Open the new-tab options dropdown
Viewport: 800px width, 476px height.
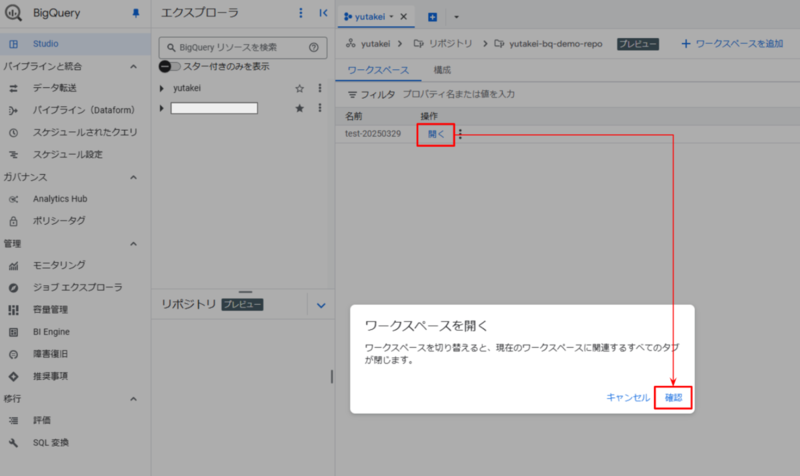456,17
